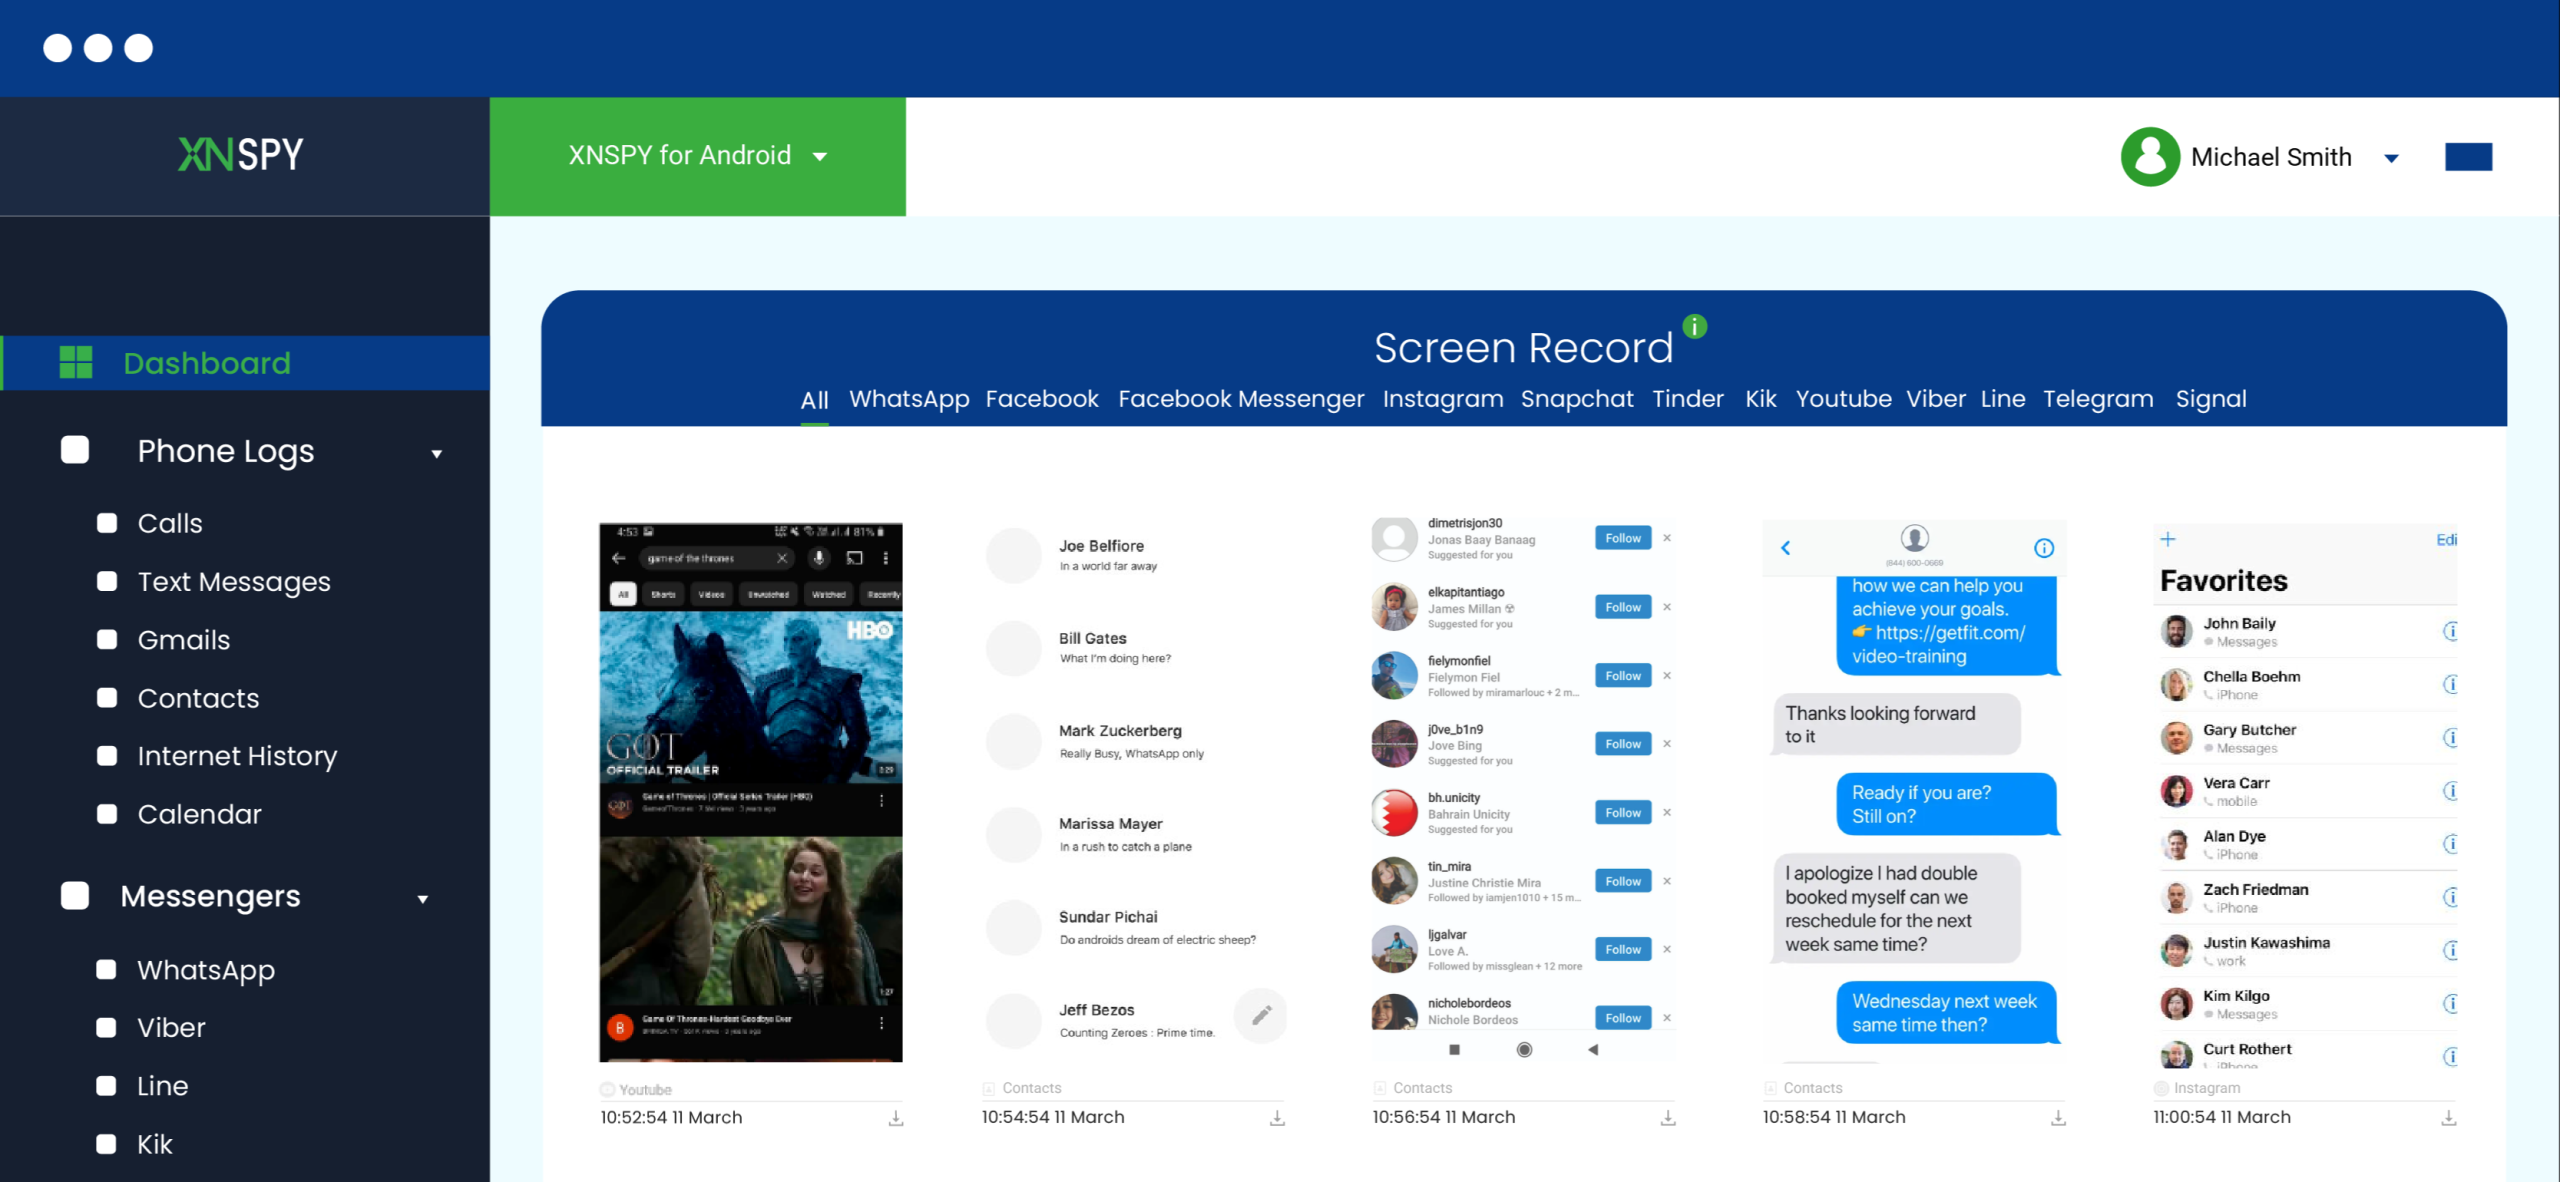Viewport: 2560px width, 1182px height.
Task: Click the getfit.com video-training link
Action: [x=1939, y=644]
